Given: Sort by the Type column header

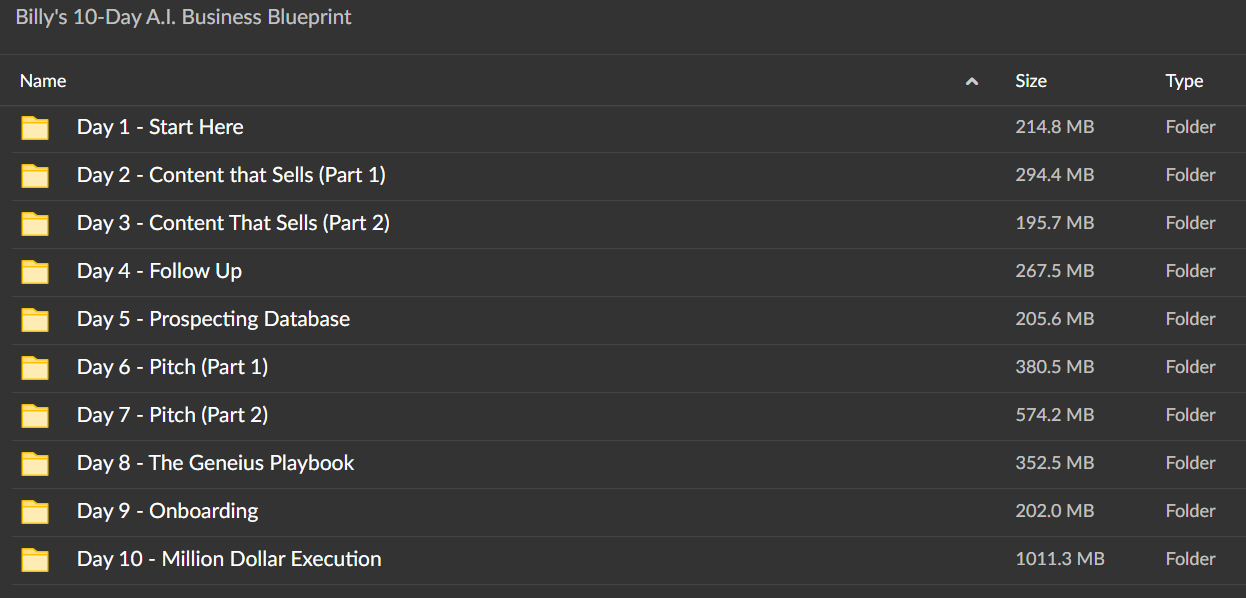Looking at the screenshot, I should point(1184,81).
